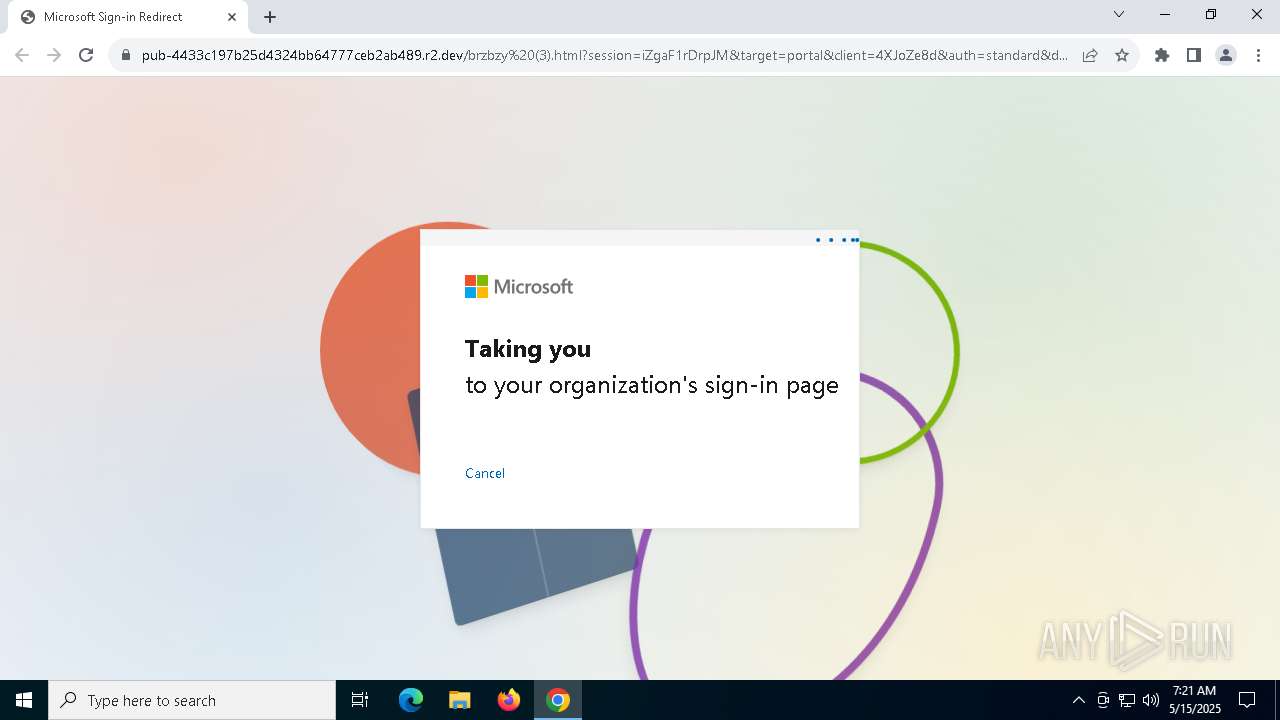1280x720 pixels.
Task: Close the Microsoft Sign-in Redirect tab
Action: click(x=232, y=17)
